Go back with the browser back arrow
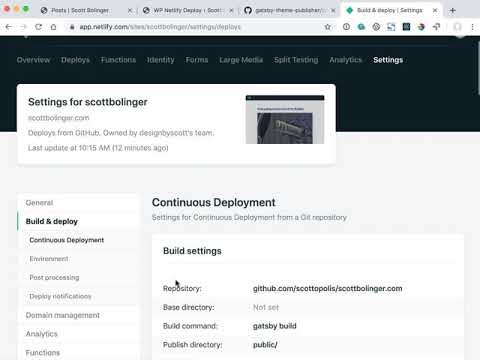This screenshot has height=360, width=480. point(9,27)
